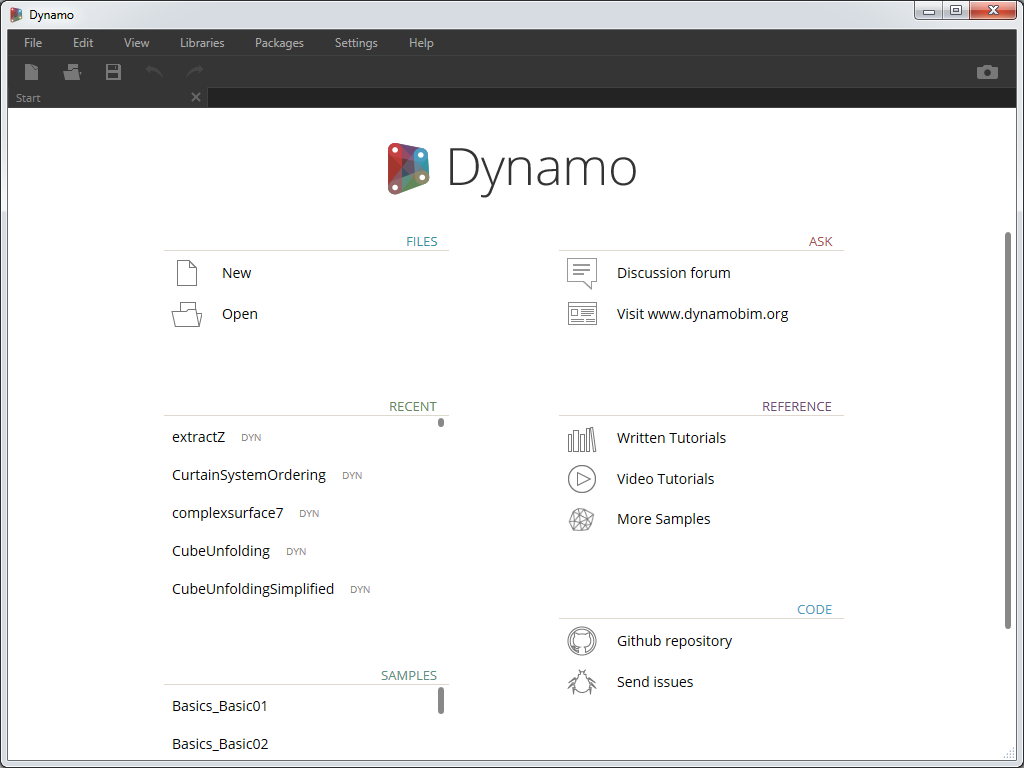Click the webpage icon for dynamobim.org
Viewport: 1024px width, 768px height.
582,313
